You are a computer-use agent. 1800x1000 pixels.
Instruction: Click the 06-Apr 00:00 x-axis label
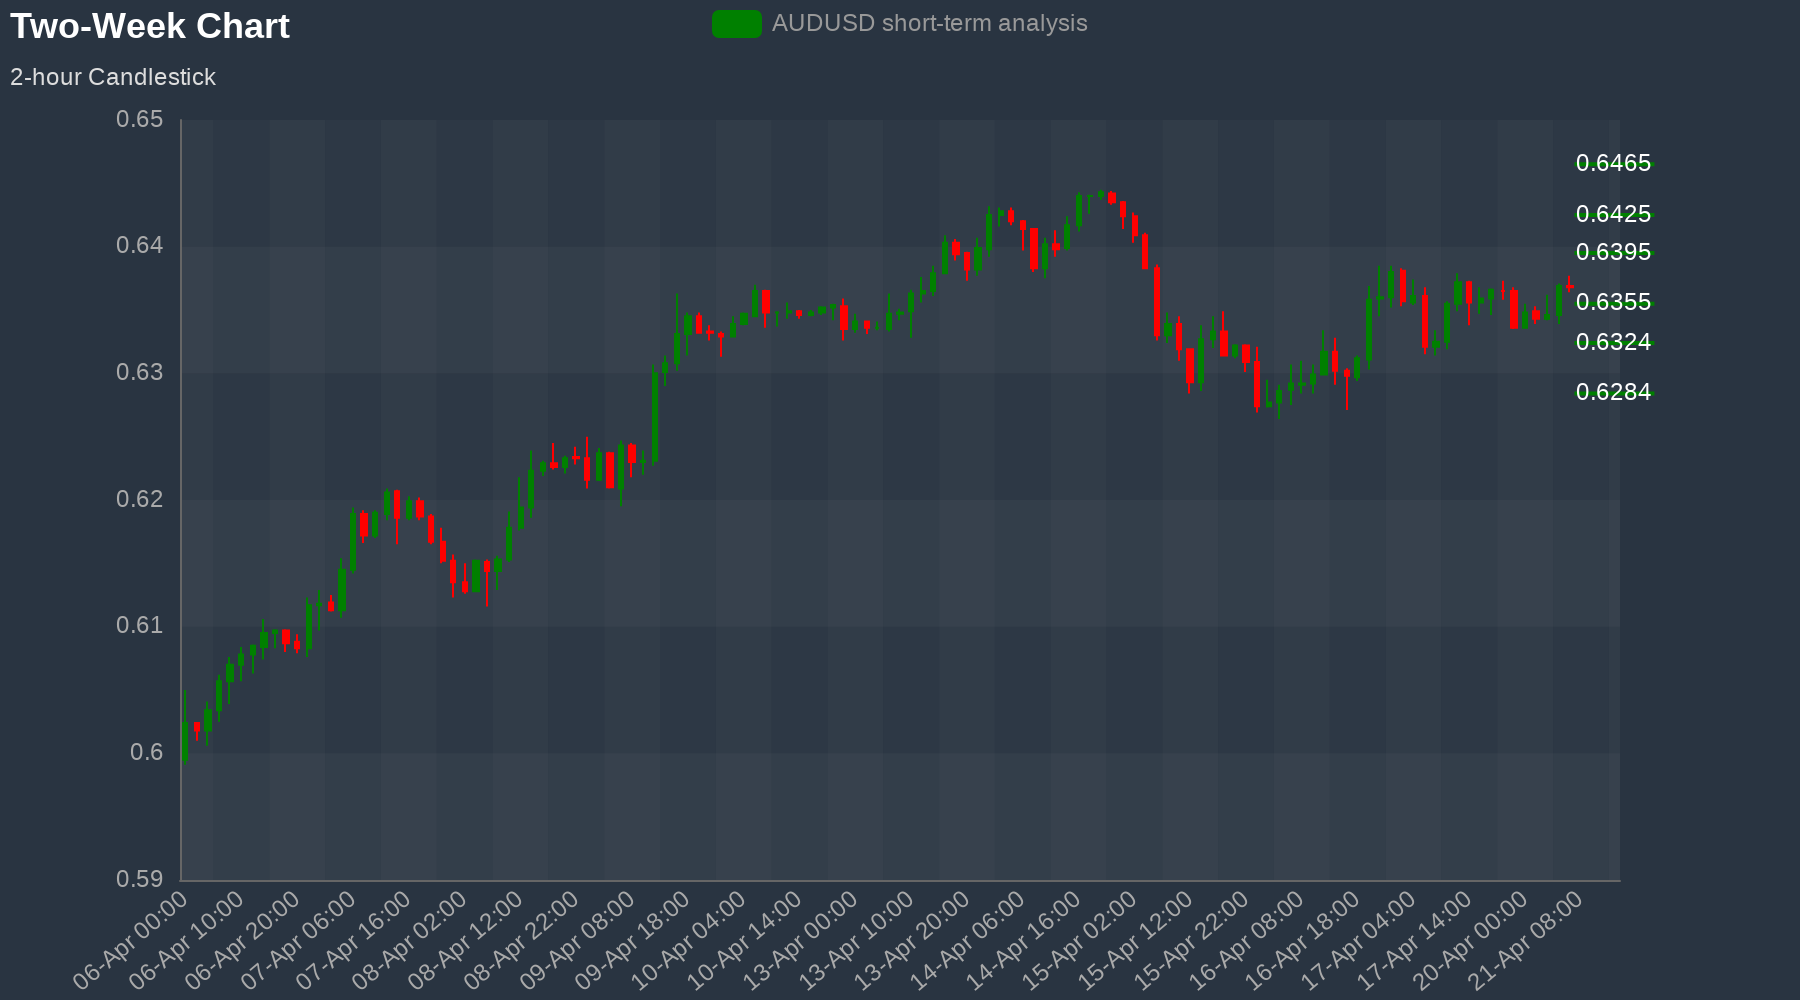(x=133, y=939)
